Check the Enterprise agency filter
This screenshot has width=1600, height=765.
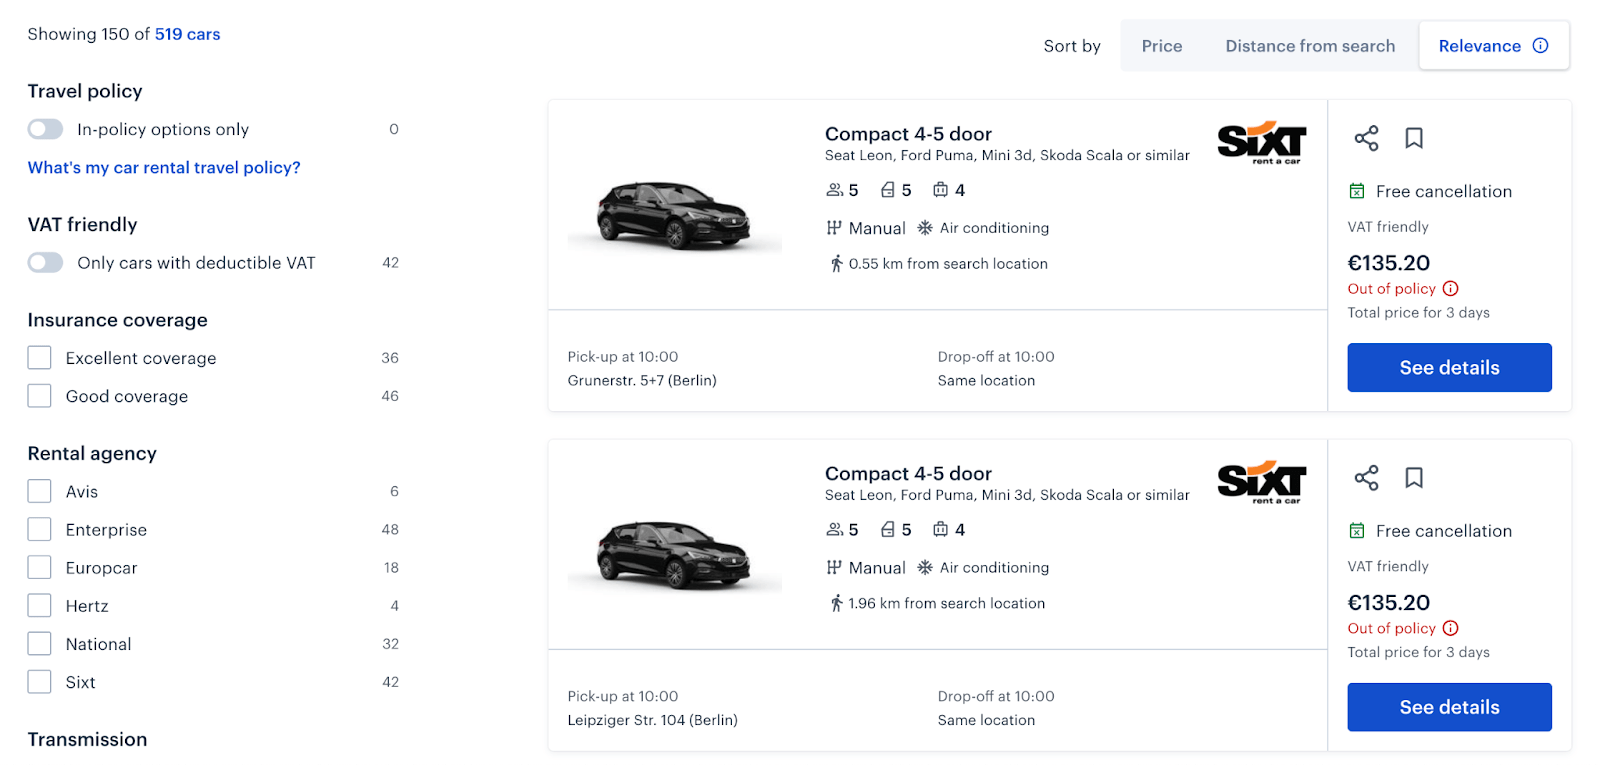pyautogui.click(x=39, y=529)
